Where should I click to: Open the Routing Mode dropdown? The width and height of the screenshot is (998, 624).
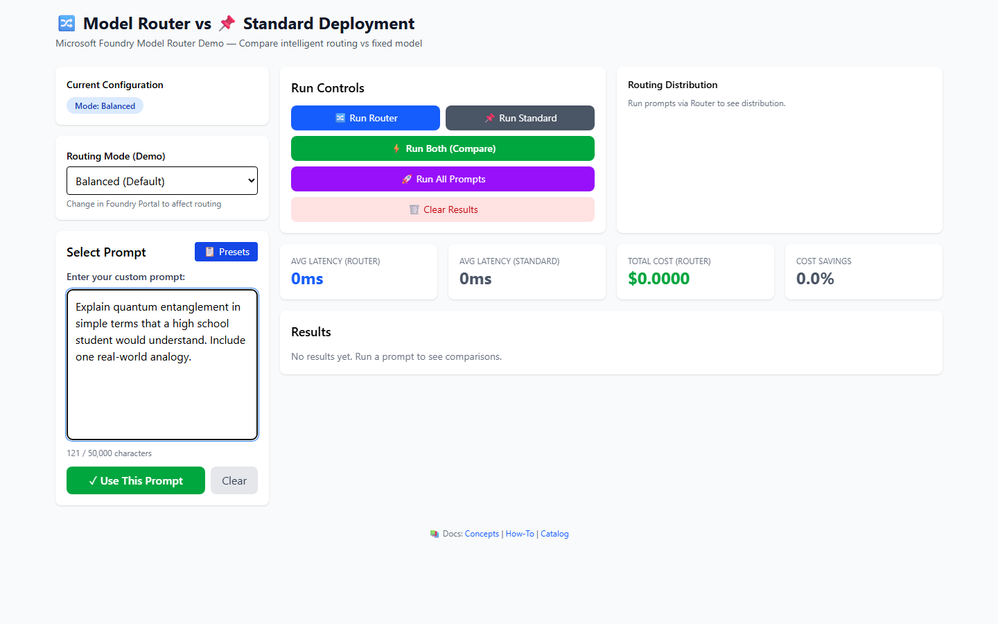coord(162,181)
